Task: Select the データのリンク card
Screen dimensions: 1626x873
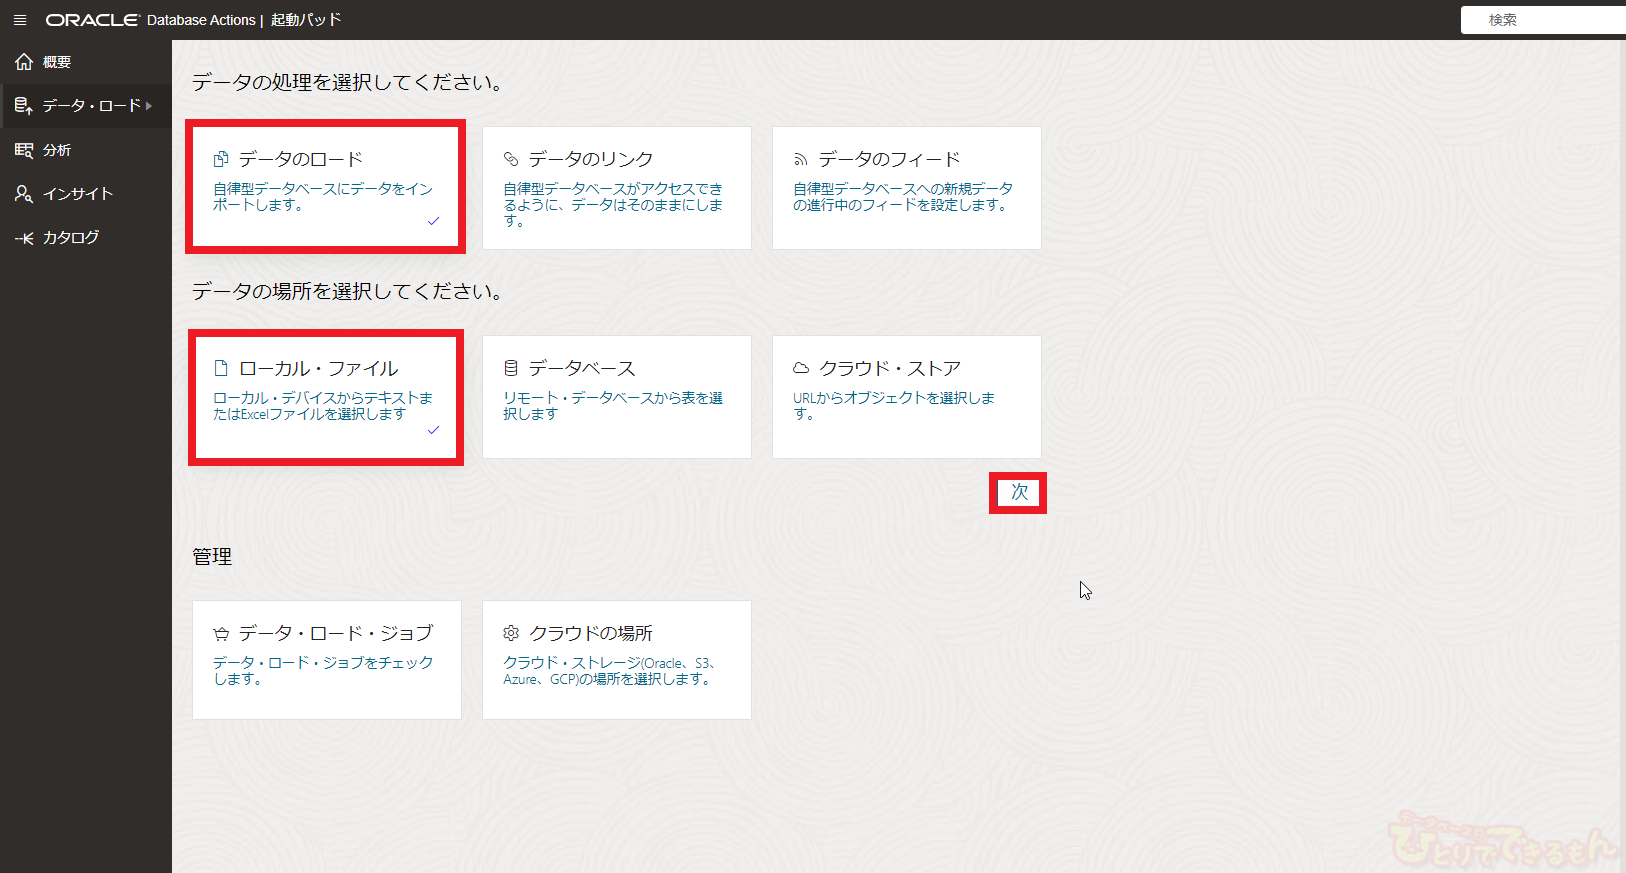Action: tap(617, 188)
